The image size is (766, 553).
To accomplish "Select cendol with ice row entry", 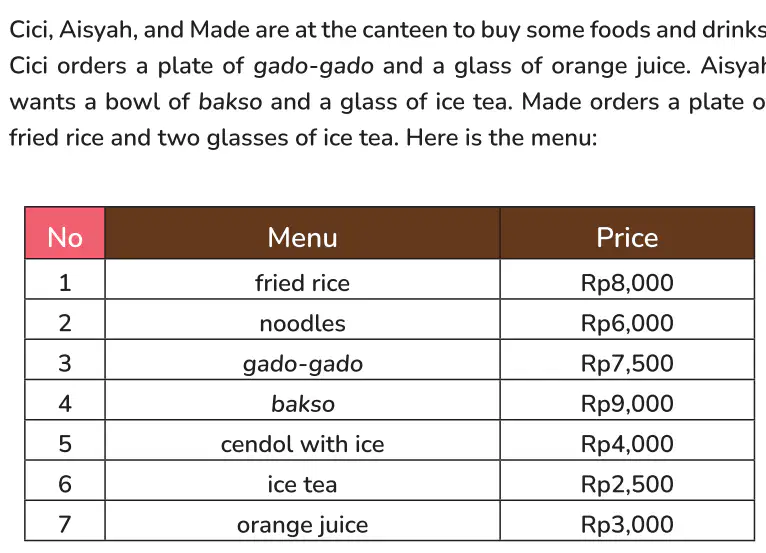I will pyautogui.click(x=302, y=441).
